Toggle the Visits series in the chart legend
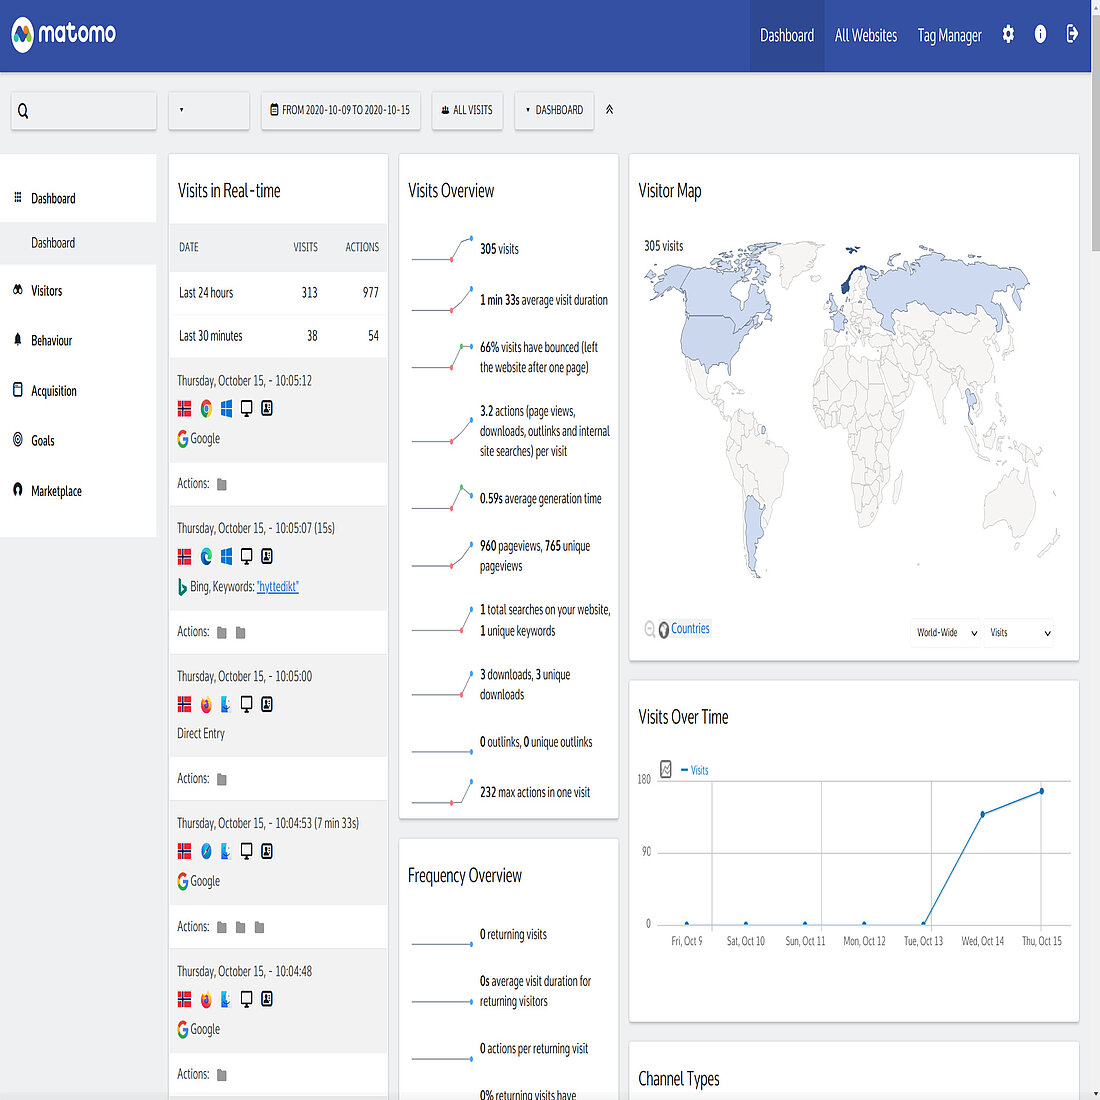Viewport: 1100px width, 1100px height. tap(694, 770)
